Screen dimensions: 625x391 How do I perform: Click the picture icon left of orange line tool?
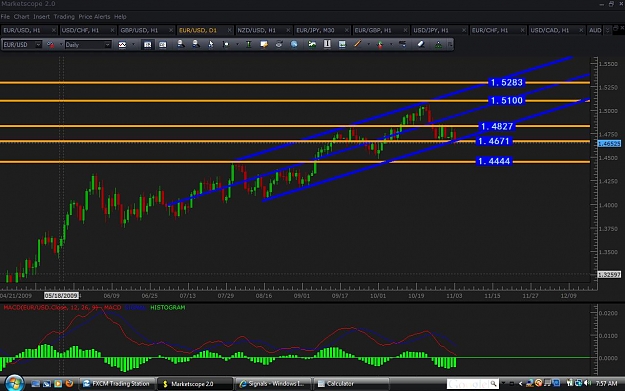342,44
